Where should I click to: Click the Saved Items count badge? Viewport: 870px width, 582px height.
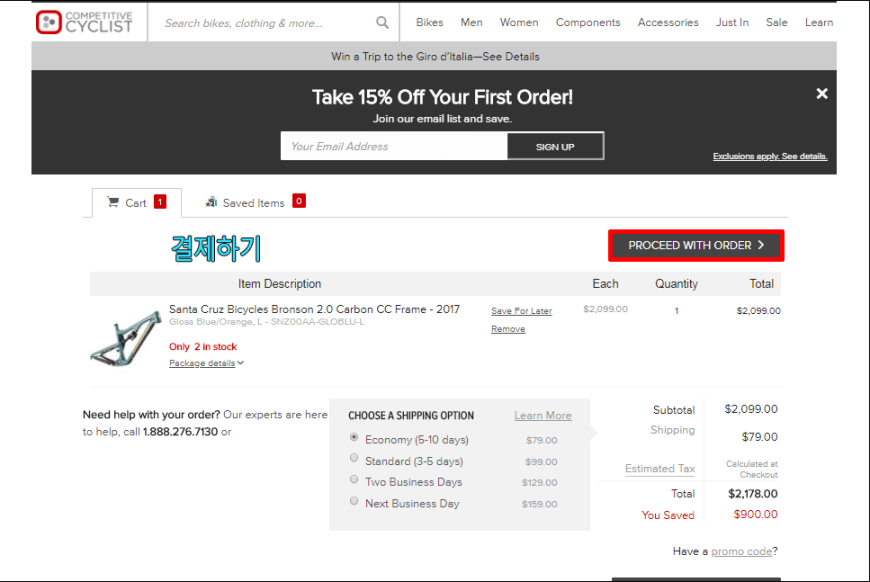click(x=299, y=201)
